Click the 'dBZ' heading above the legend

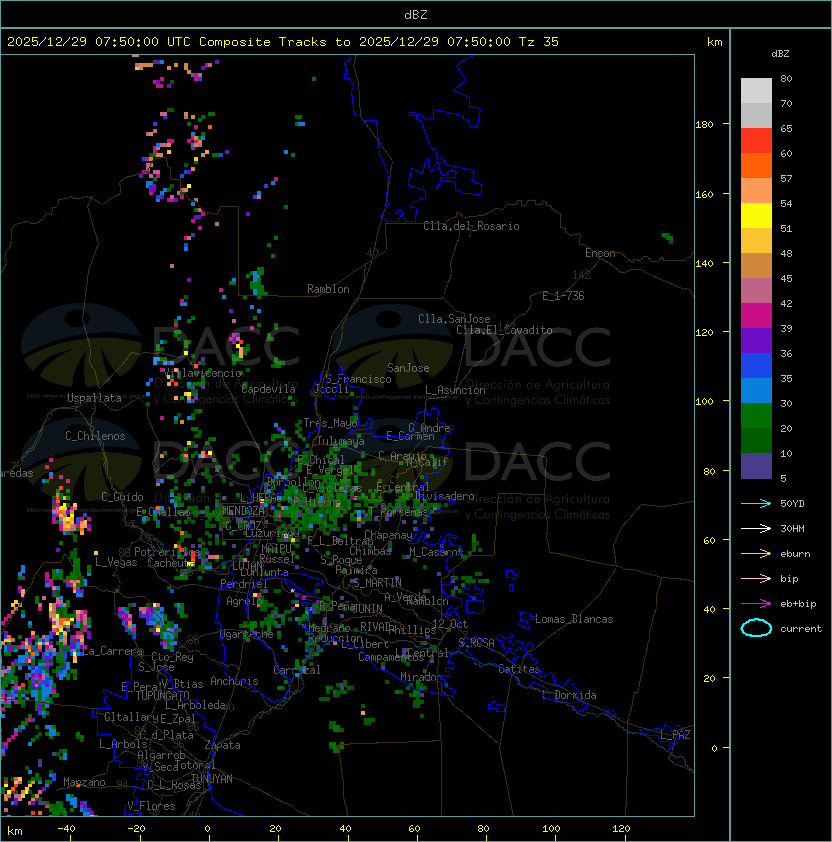click(x=780, y=54)
